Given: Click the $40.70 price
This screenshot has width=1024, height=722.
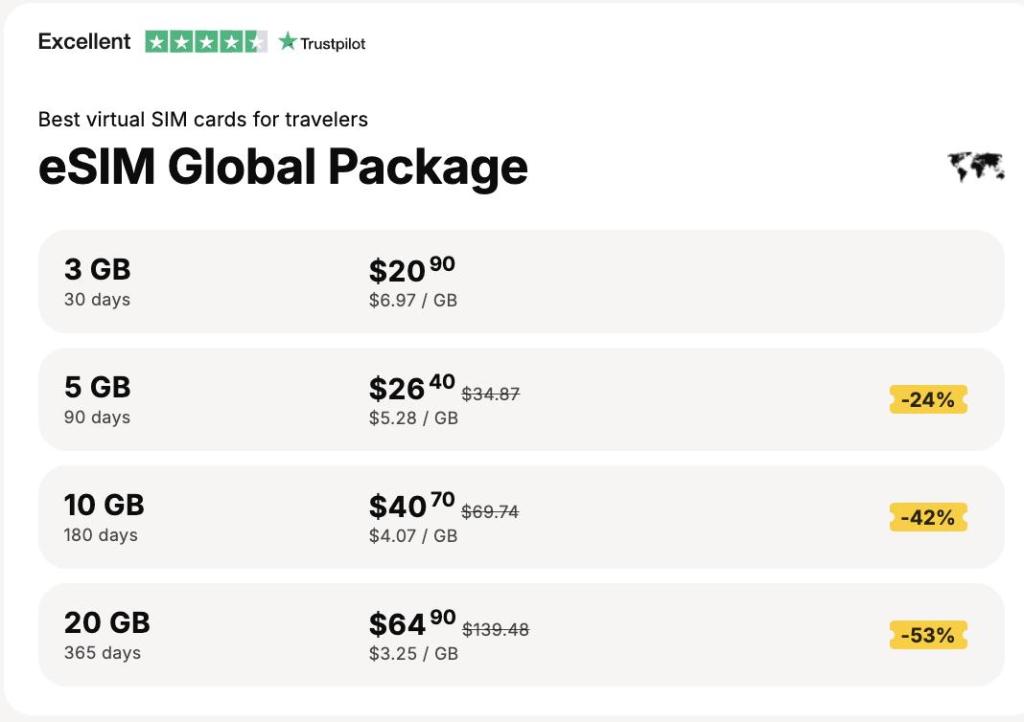Looking at the screenshot, I should coord(412,506).
